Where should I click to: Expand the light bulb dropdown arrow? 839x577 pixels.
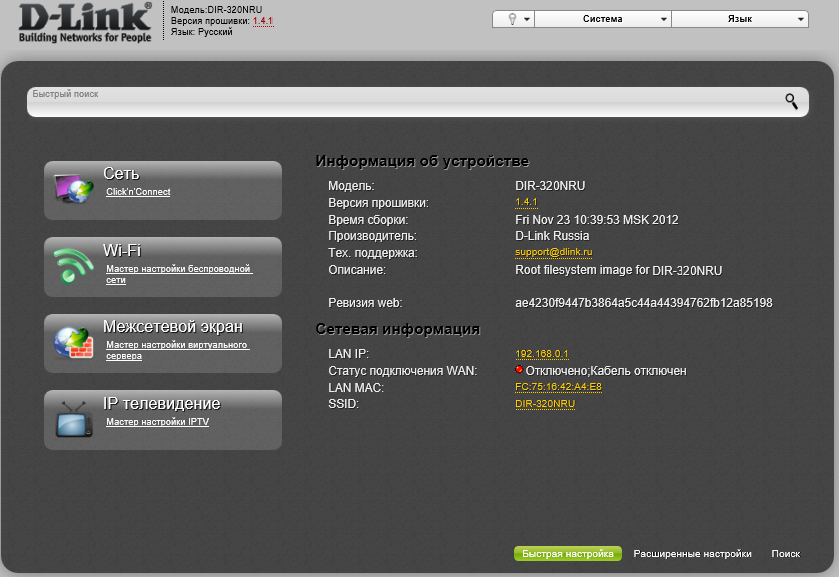(x=526, y=19)
